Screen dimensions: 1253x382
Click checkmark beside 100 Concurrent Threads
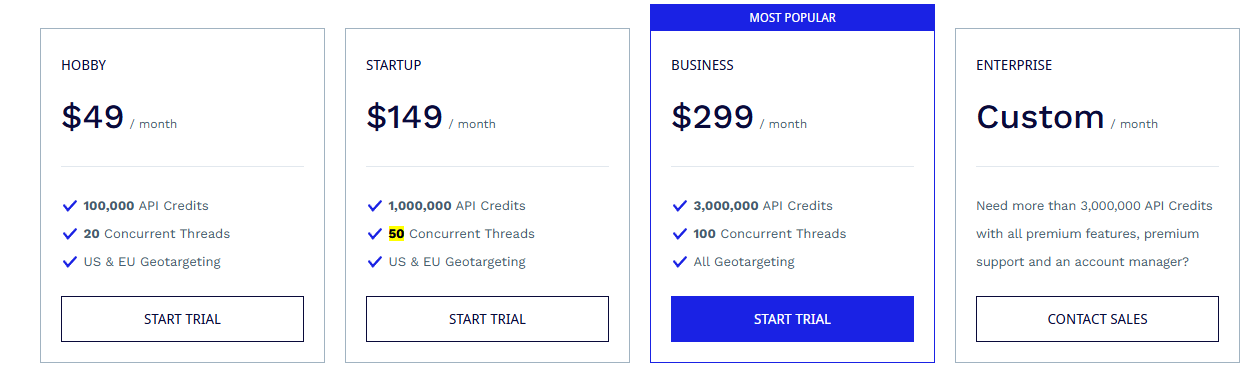point(679,234)
